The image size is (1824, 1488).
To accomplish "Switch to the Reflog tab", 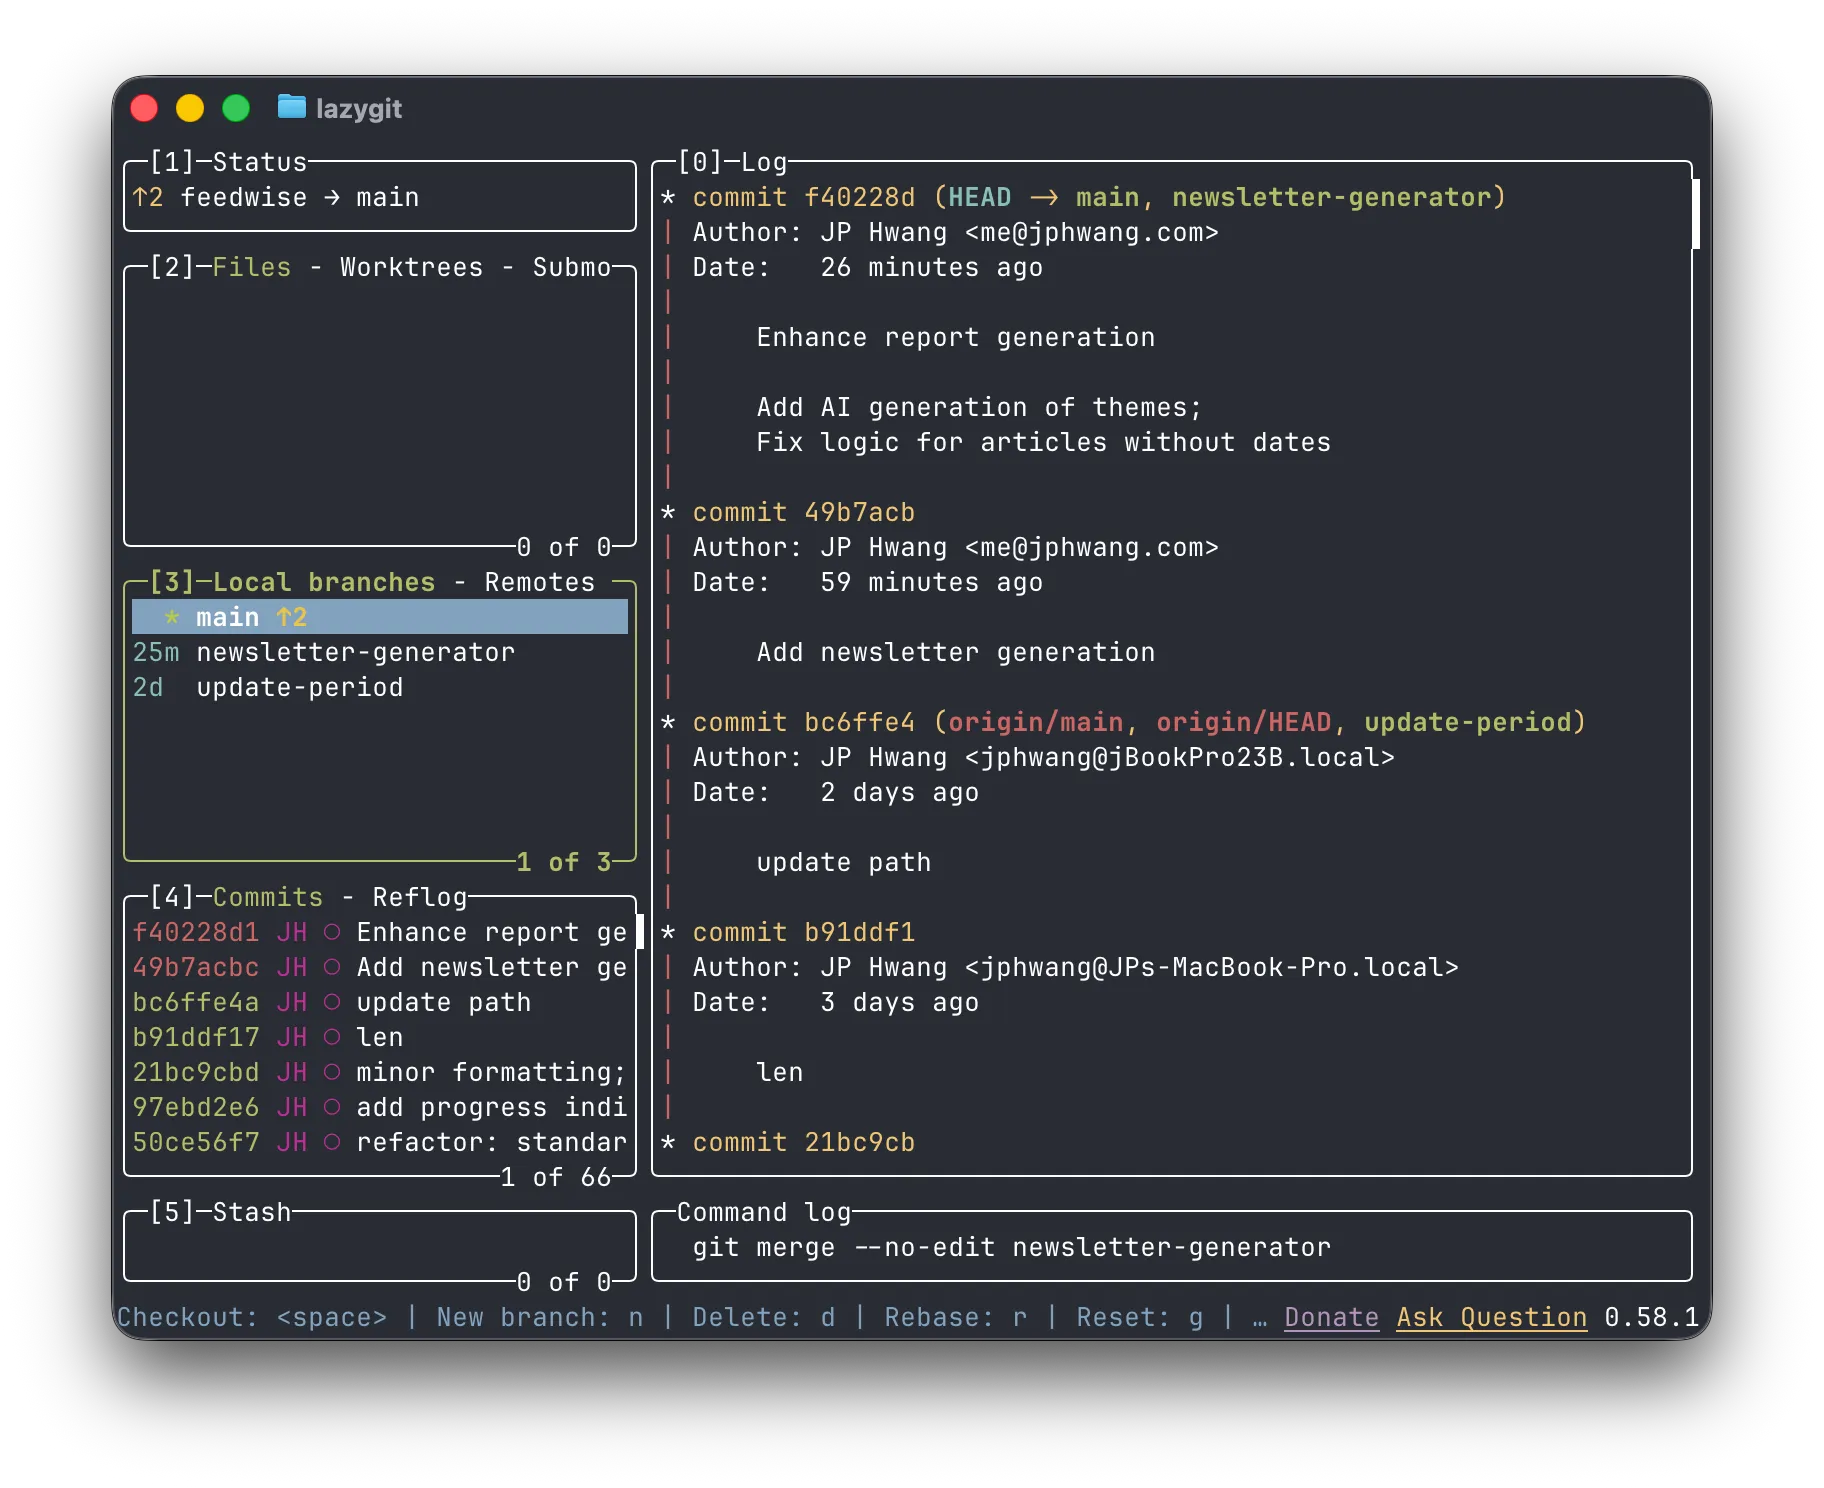I will click(x=420, y=897).
